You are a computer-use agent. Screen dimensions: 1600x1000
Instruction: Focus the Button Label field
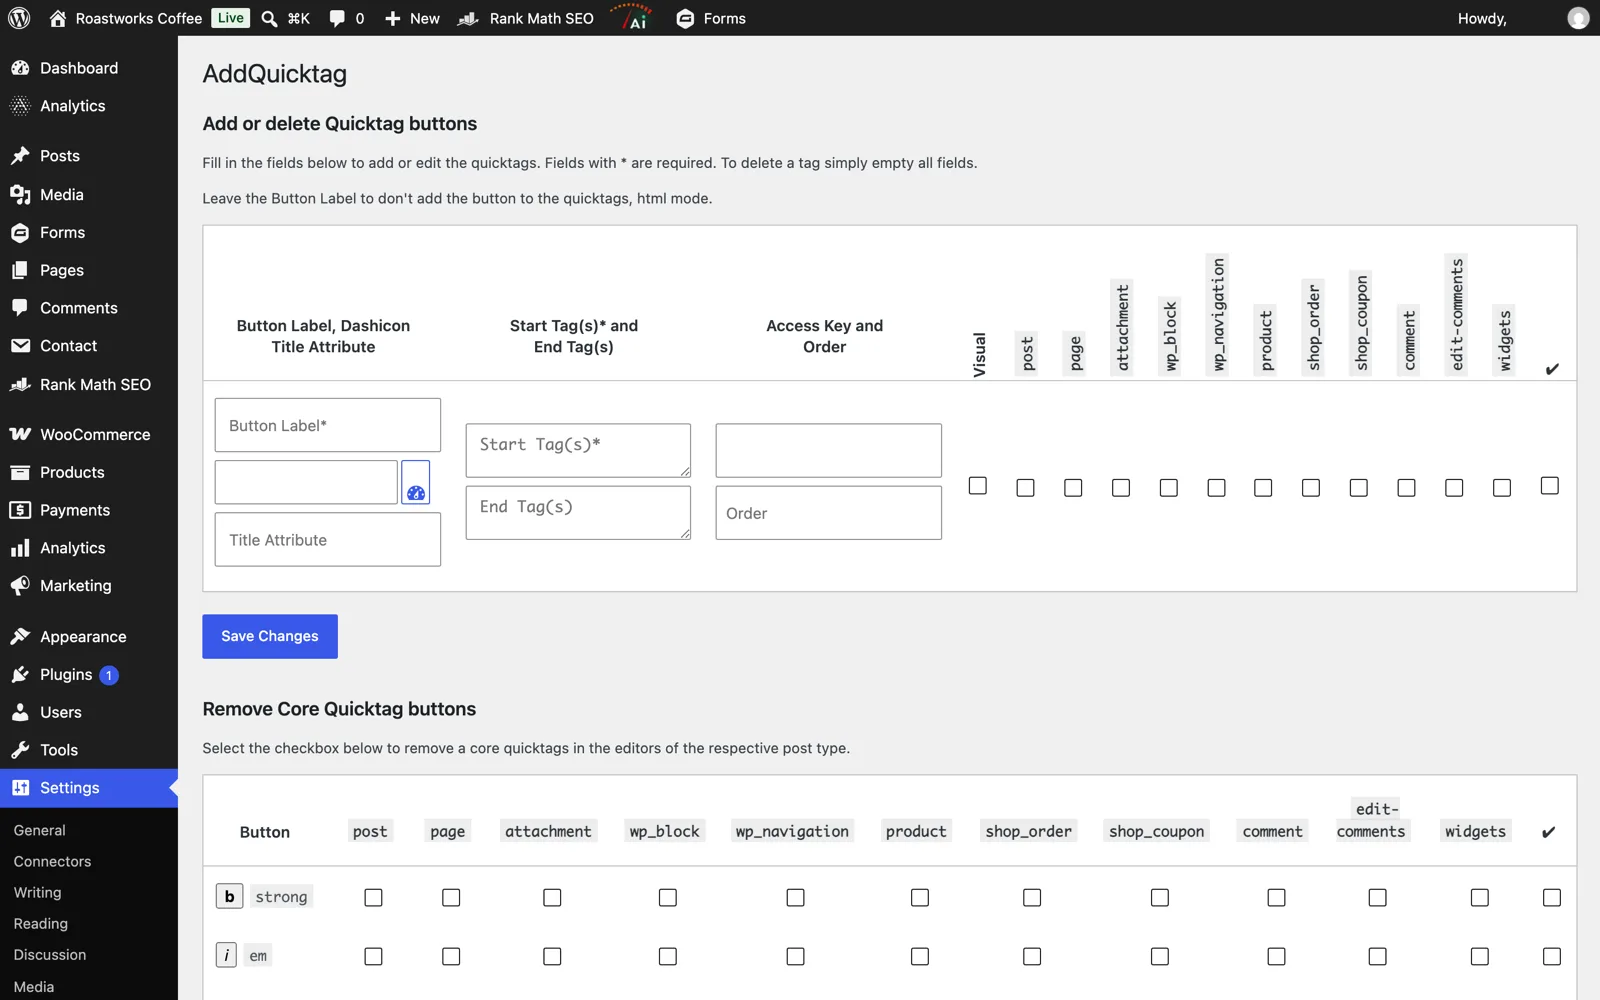pyautogui.click(x=327, y=425)
